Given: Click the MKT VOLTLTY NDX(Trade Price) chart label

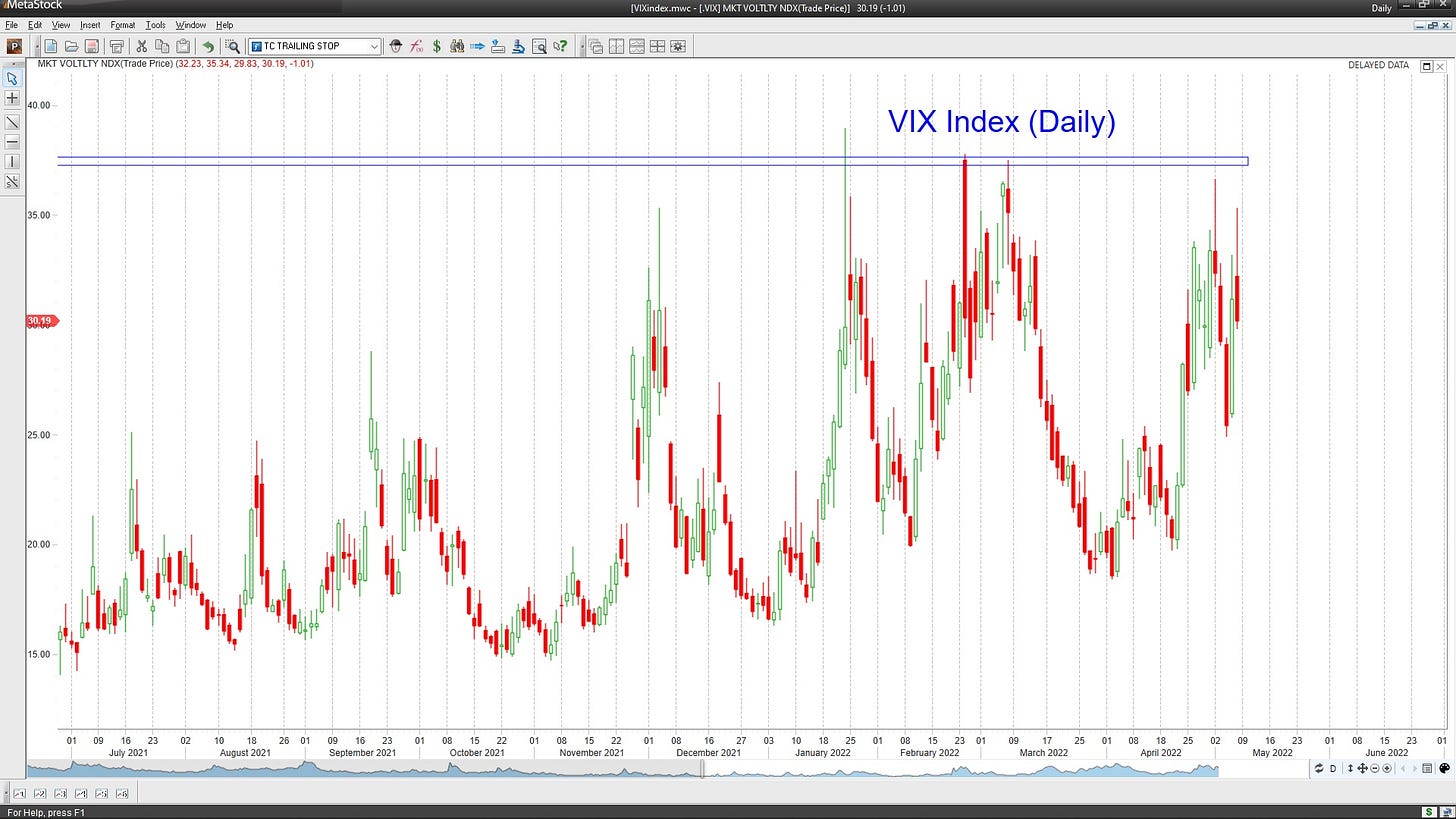Looking at the screenshot, I should click(x=105, y=64).
